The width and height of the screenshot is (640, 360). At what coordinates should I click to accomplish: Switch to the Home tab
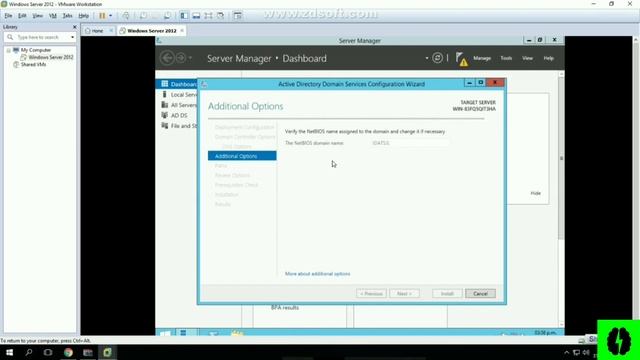point(97,31)
